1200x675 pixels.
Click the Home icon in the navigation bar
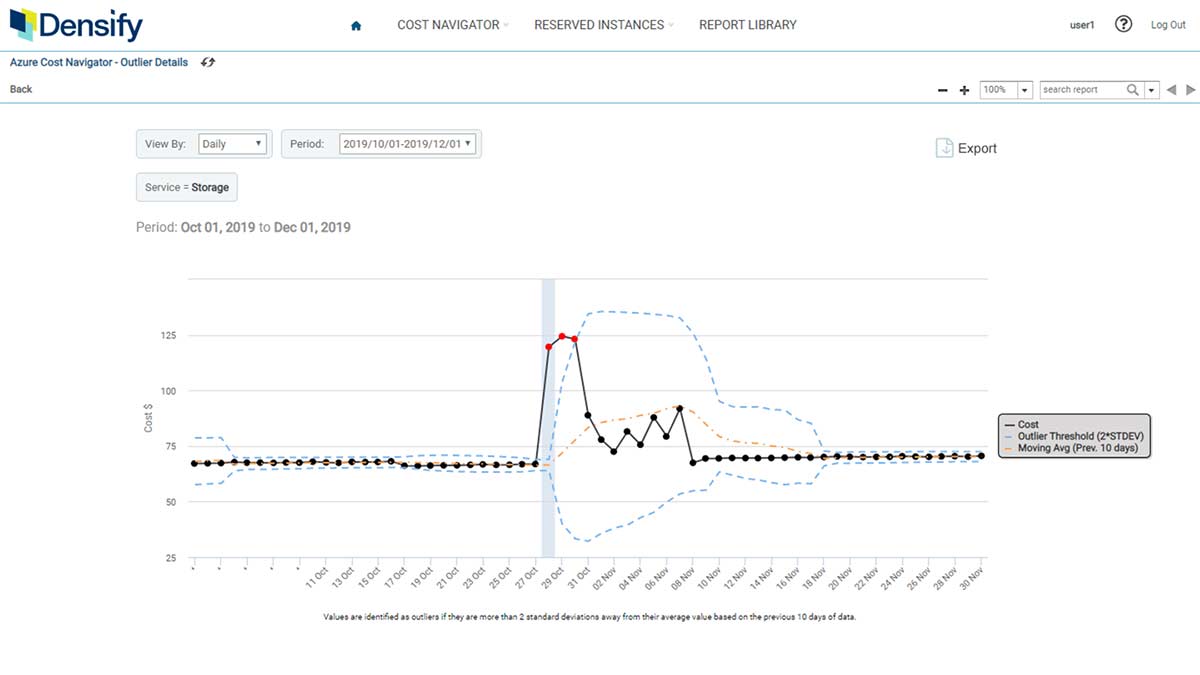click(355, 25)
